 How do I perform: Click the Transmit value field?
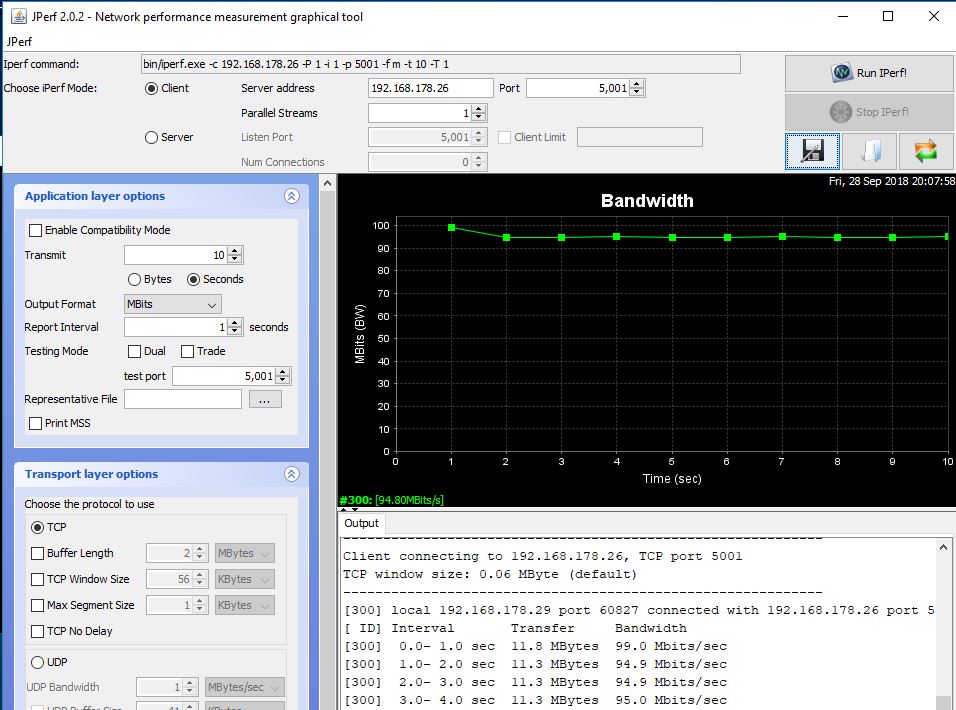point(176,255)
